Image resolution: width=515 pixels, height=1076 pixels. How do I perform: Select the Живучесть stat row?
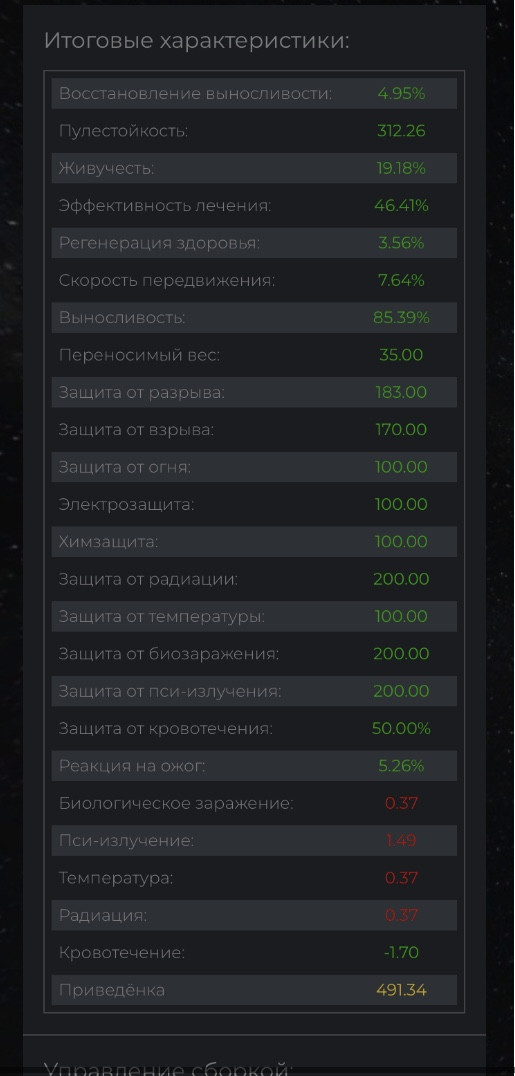point(254,168)
